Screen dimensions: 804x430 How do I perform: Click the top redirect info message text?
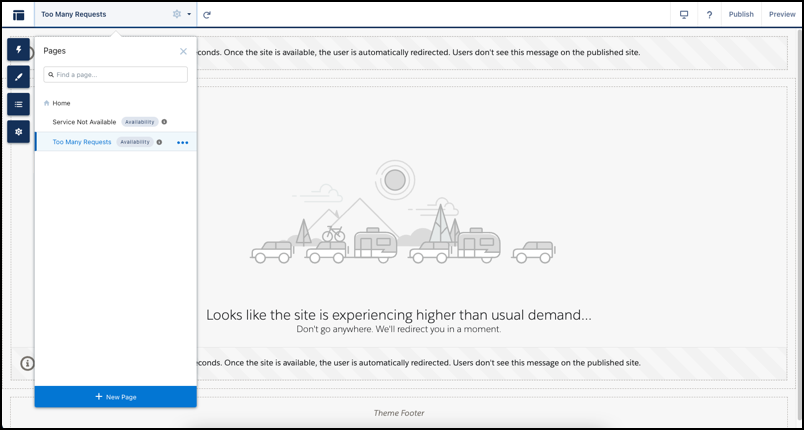pos(418,52)
